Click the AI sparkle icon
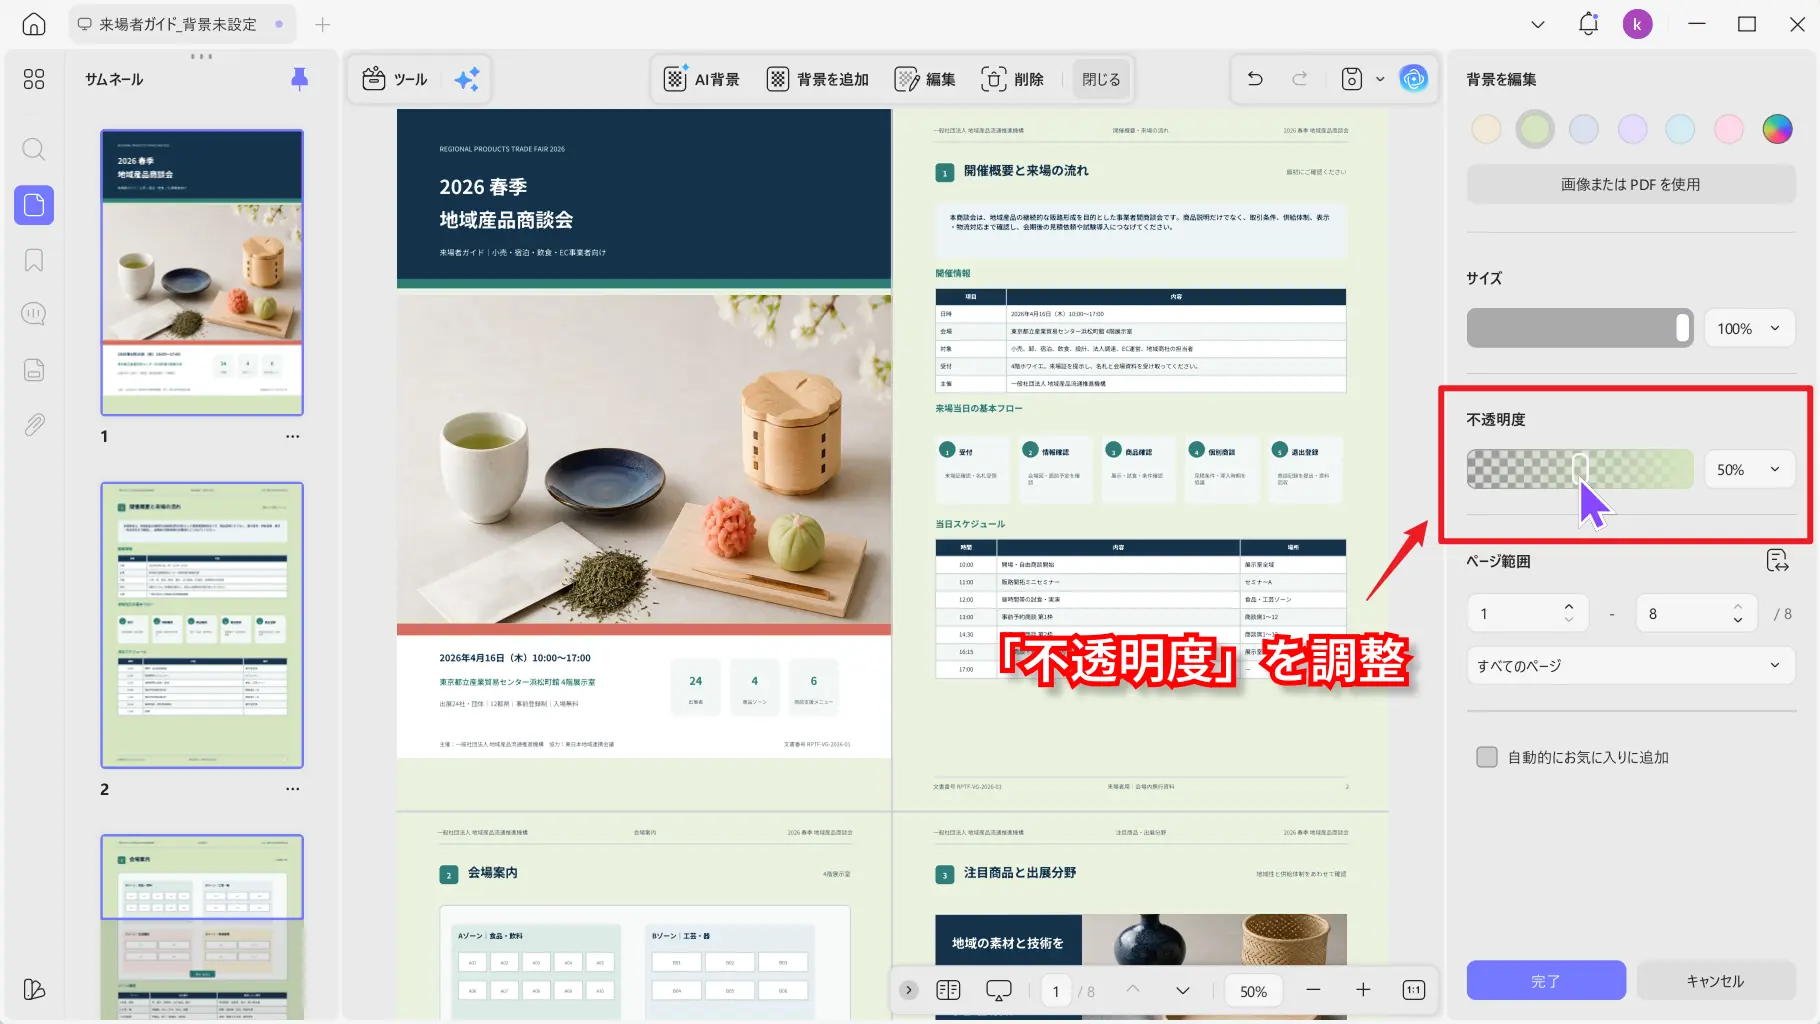1820x1024 pixels. tap(466, 79)
